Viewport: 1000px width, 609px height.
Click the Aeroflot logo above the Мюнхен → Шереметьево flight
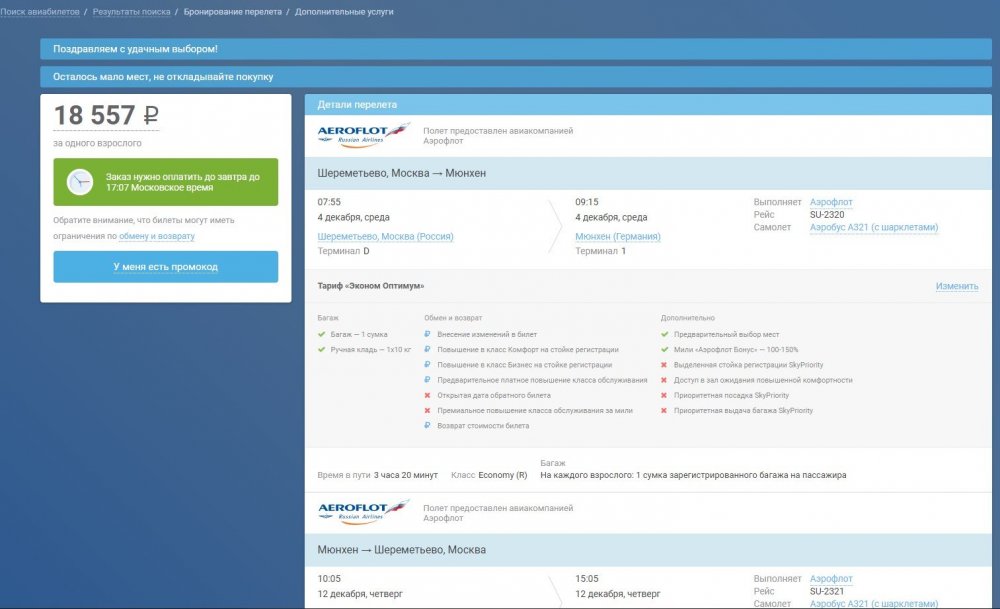(364, 512)
